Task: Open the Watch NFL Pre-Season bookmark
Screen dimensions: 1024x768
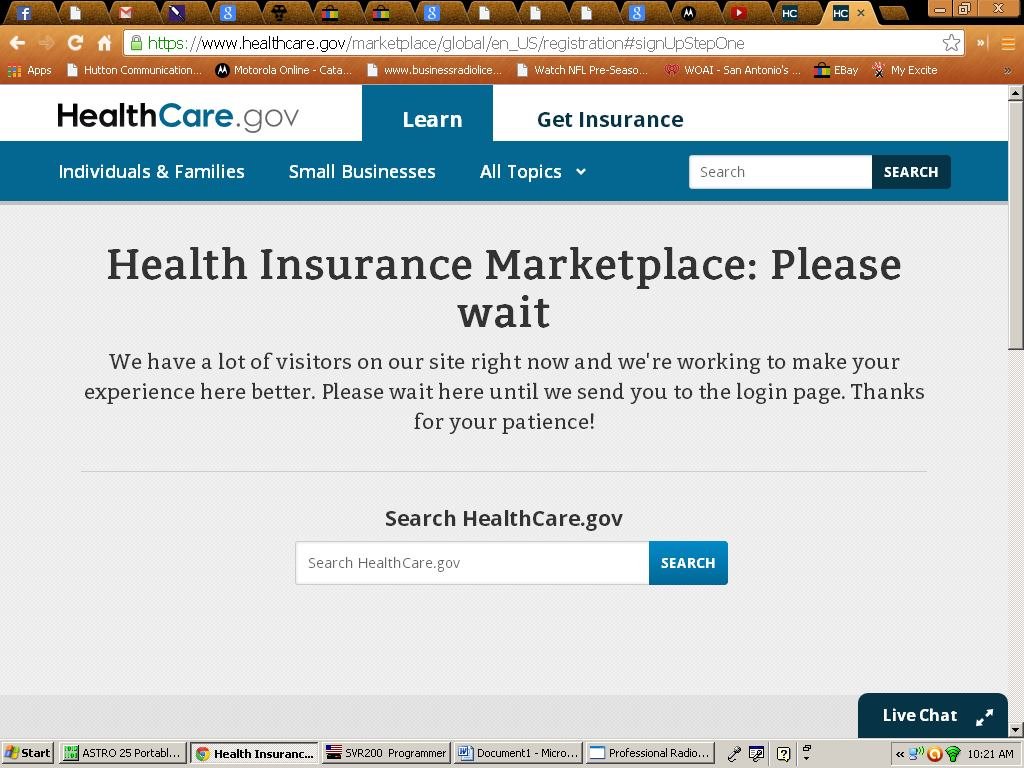Action: (583, 70)
